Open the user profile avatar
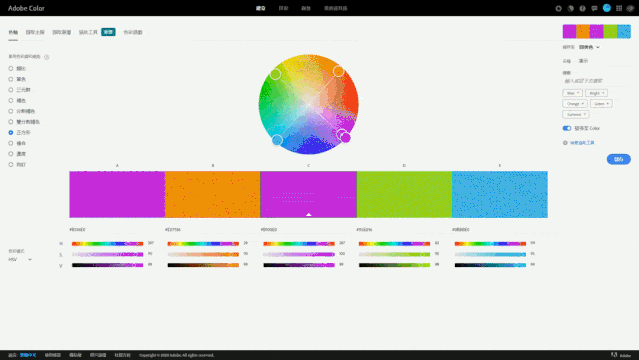This screenshot has width=639, height=360. point(607,8)
